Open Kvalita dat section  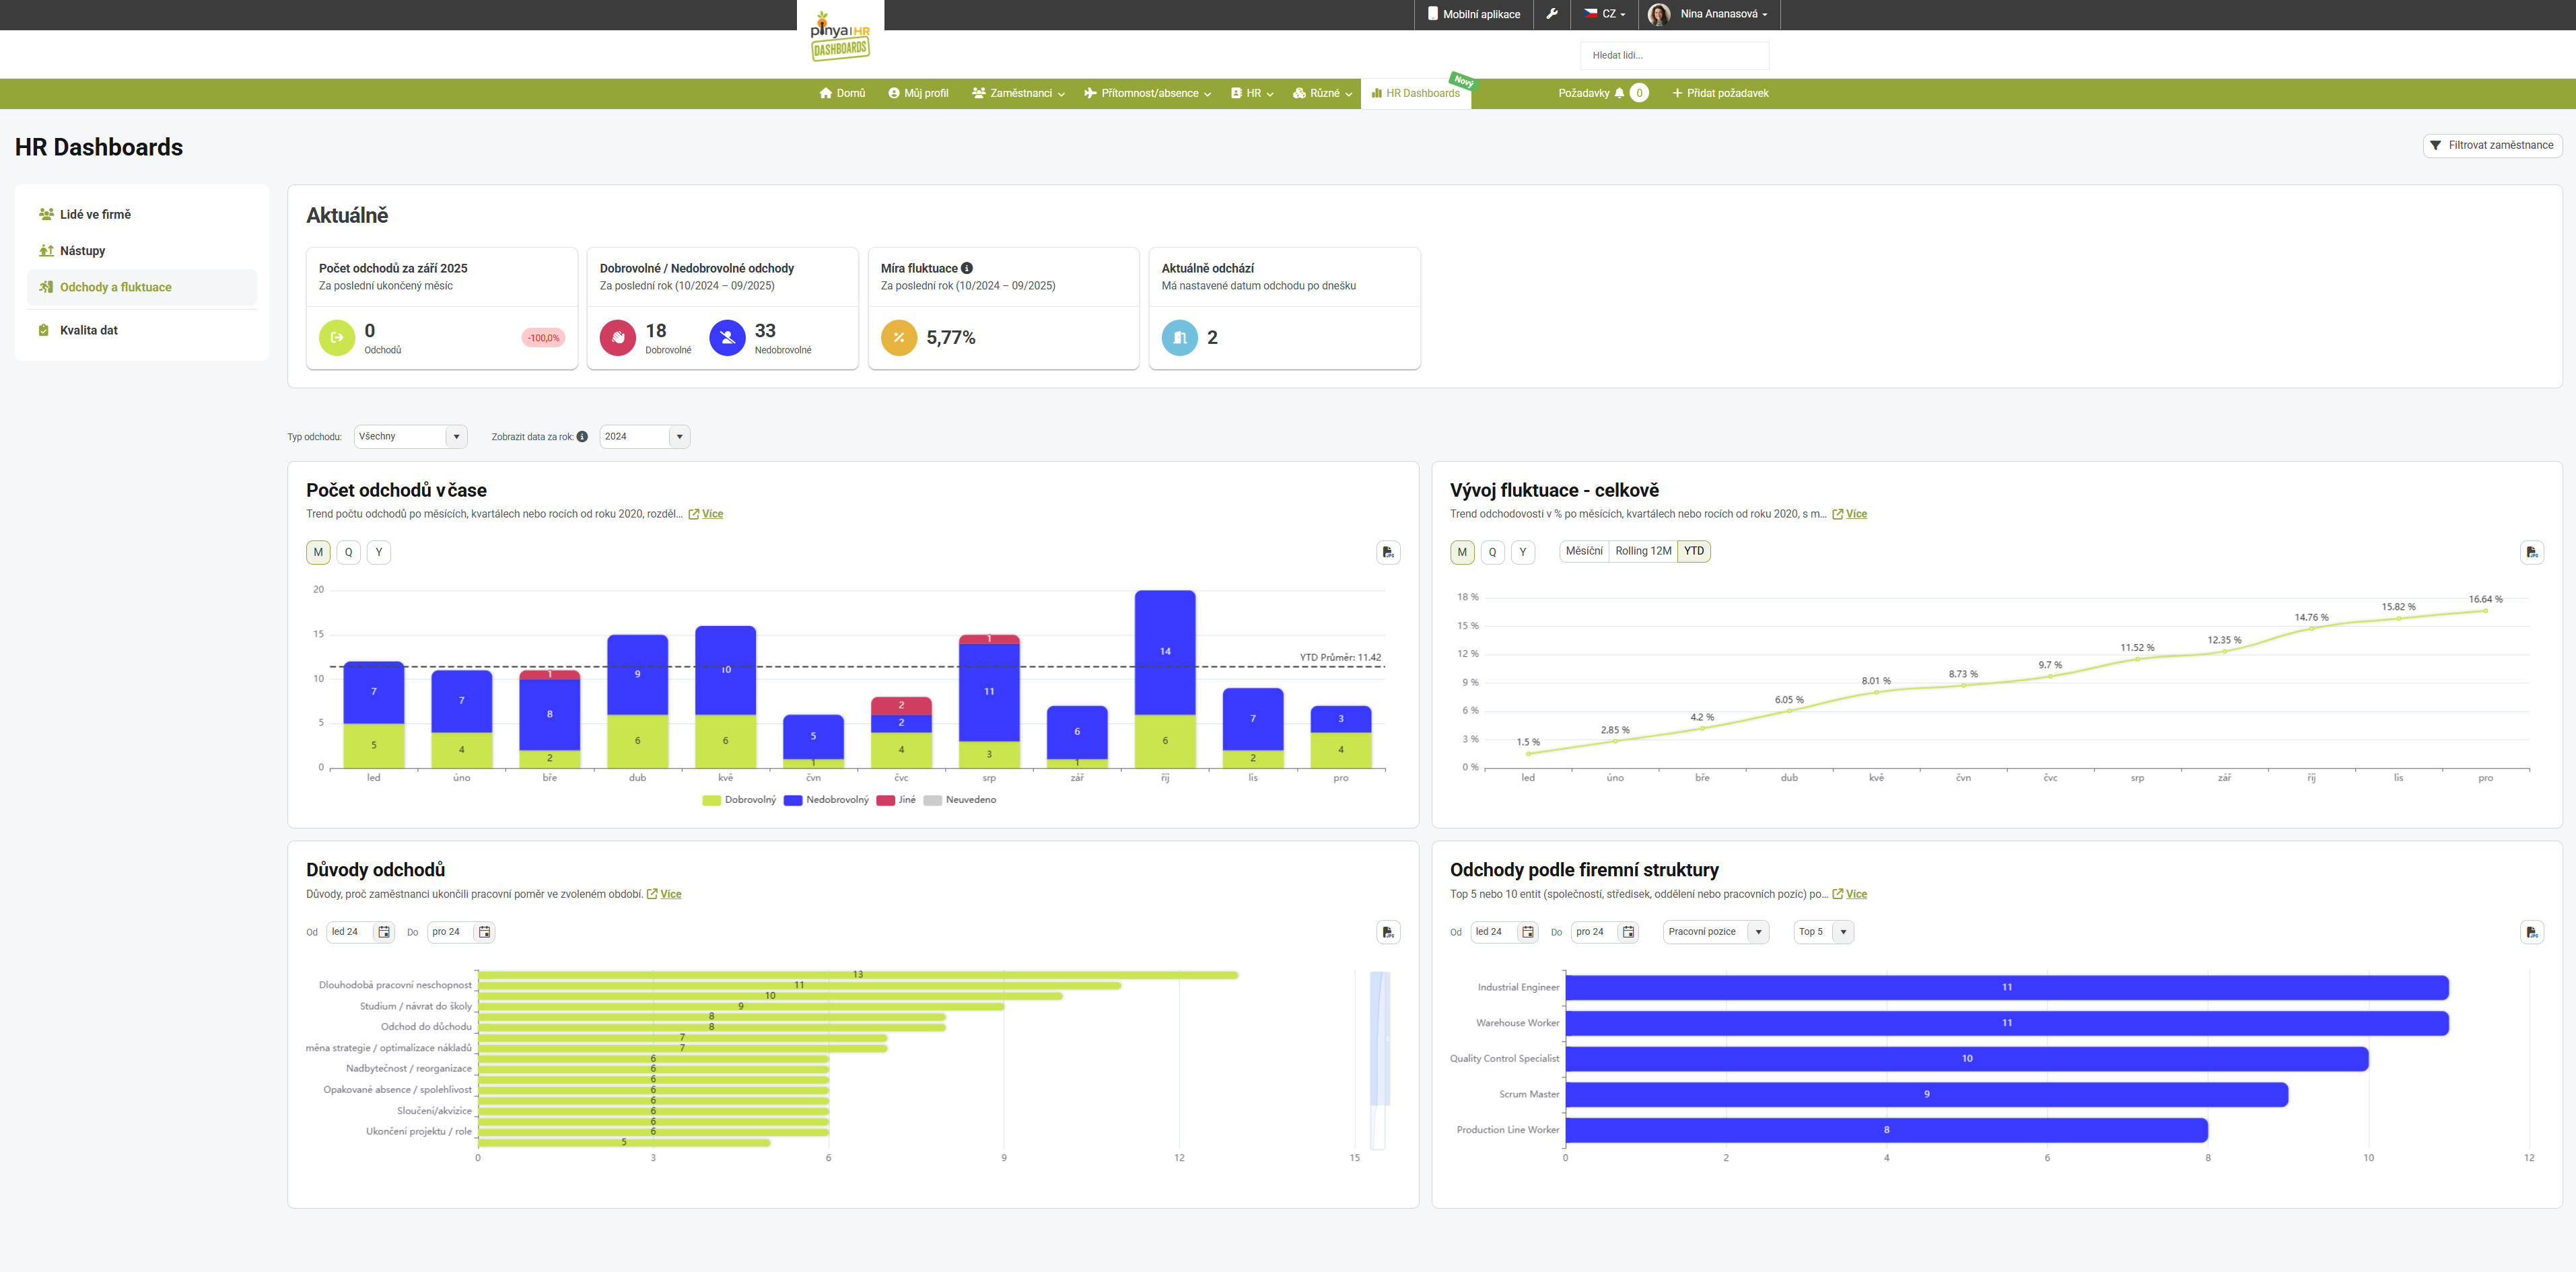(142, 330)
